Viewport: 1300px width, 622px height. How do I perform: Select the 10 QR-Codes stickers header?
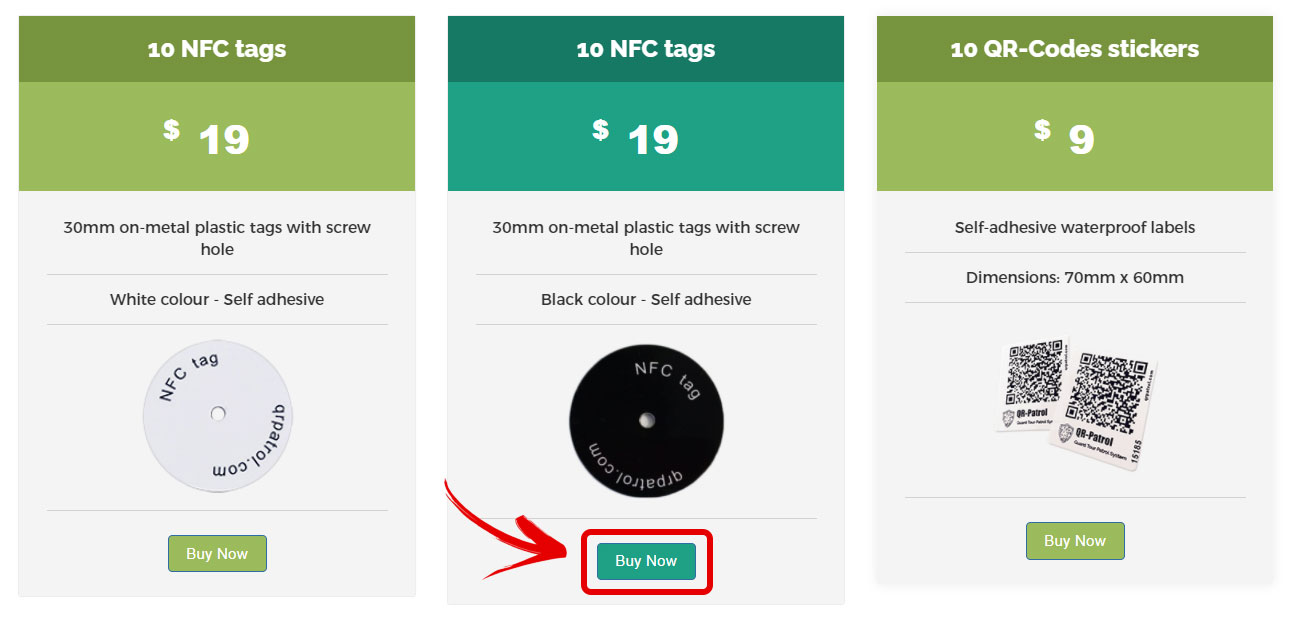[1075, 49]
